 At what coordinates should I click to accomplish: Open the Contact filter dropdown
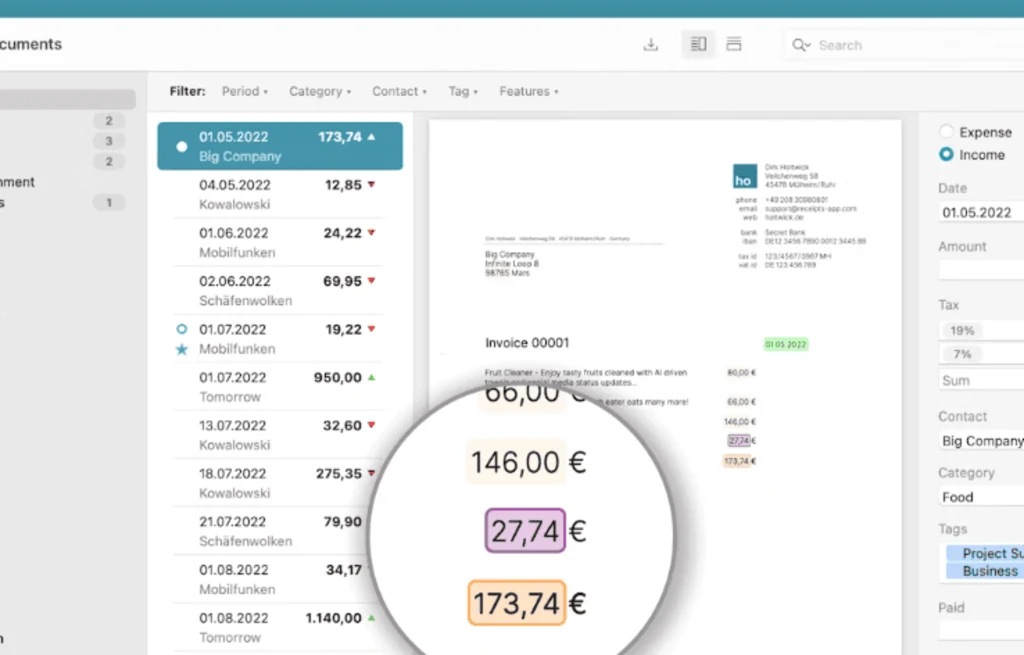tap(399, 91)
